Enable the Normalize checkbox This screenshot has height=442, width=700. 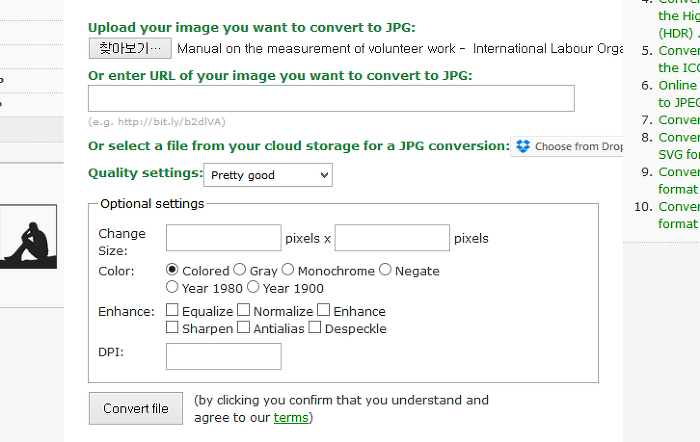[243, 310]
